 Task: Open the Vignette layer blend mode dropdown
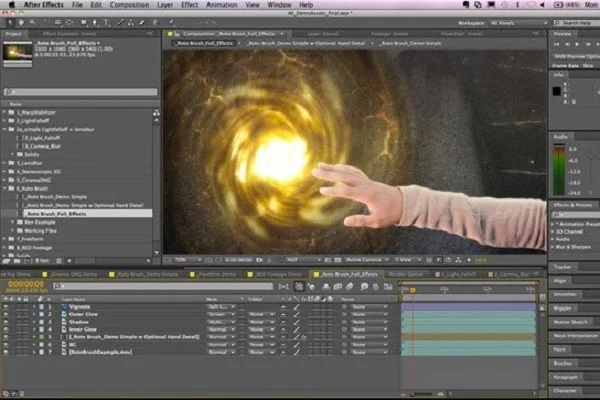coord(221,307)
